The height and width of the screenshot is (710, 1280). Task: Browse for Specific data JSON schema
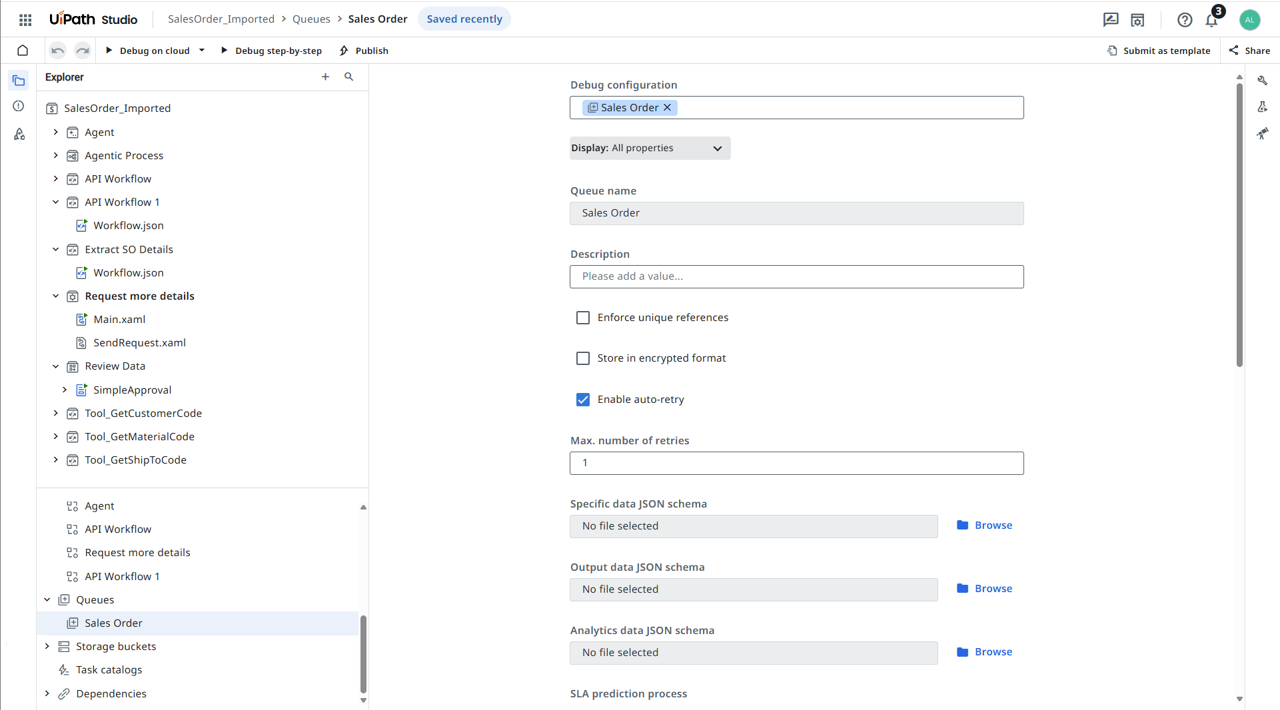(984, 525)
